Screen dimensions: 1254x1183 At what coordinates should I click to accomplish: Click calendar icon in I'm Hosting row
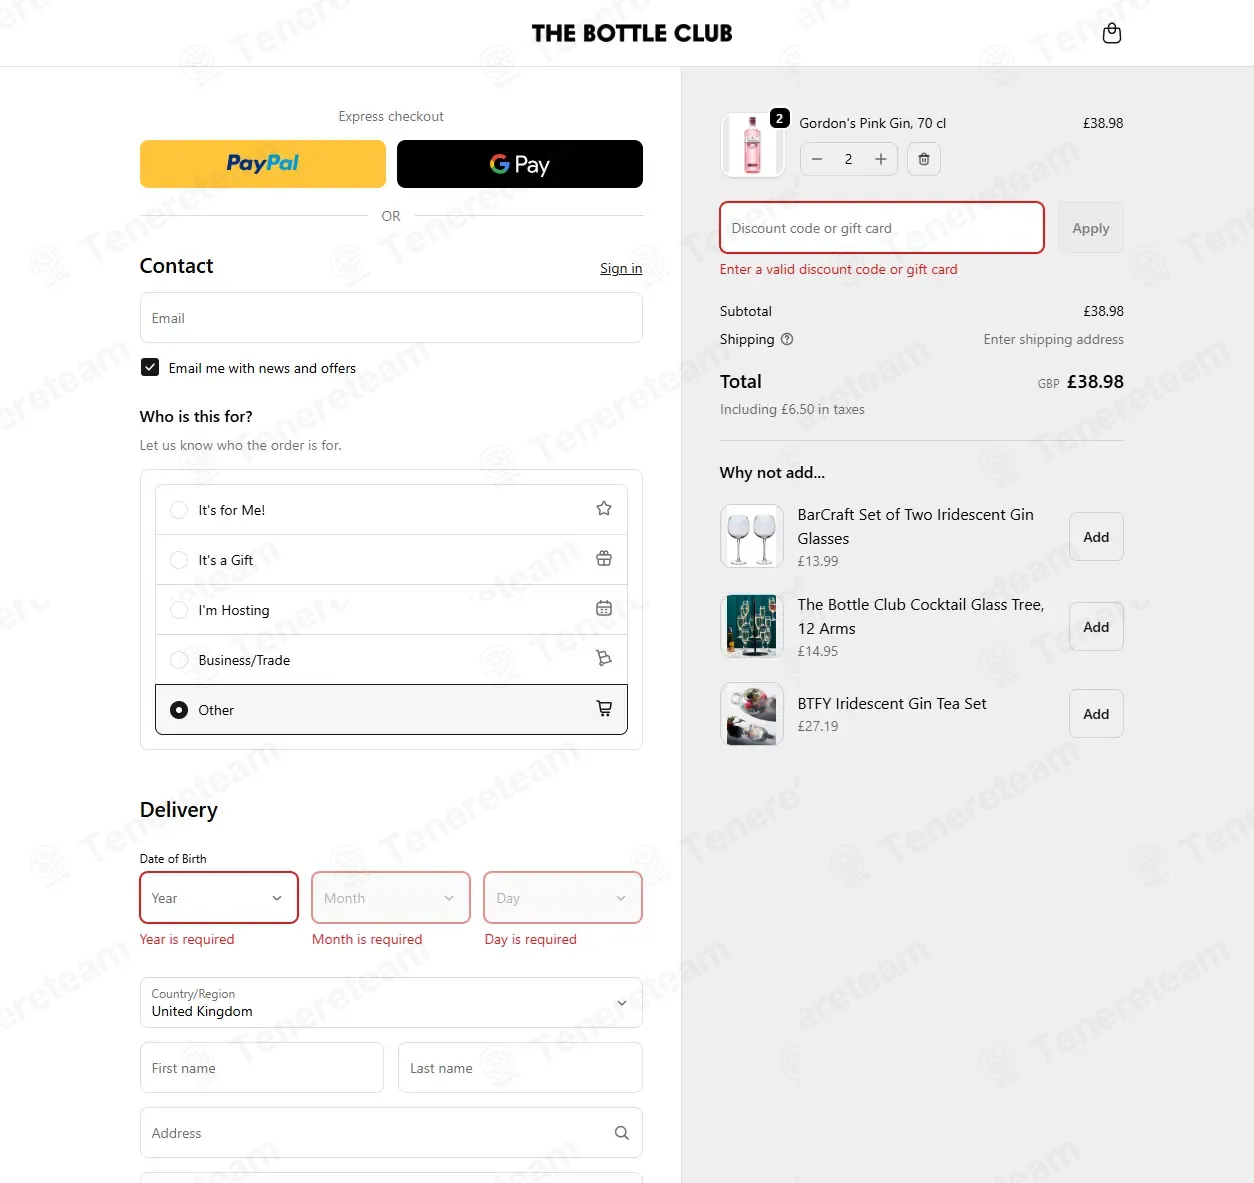point(604,609)
